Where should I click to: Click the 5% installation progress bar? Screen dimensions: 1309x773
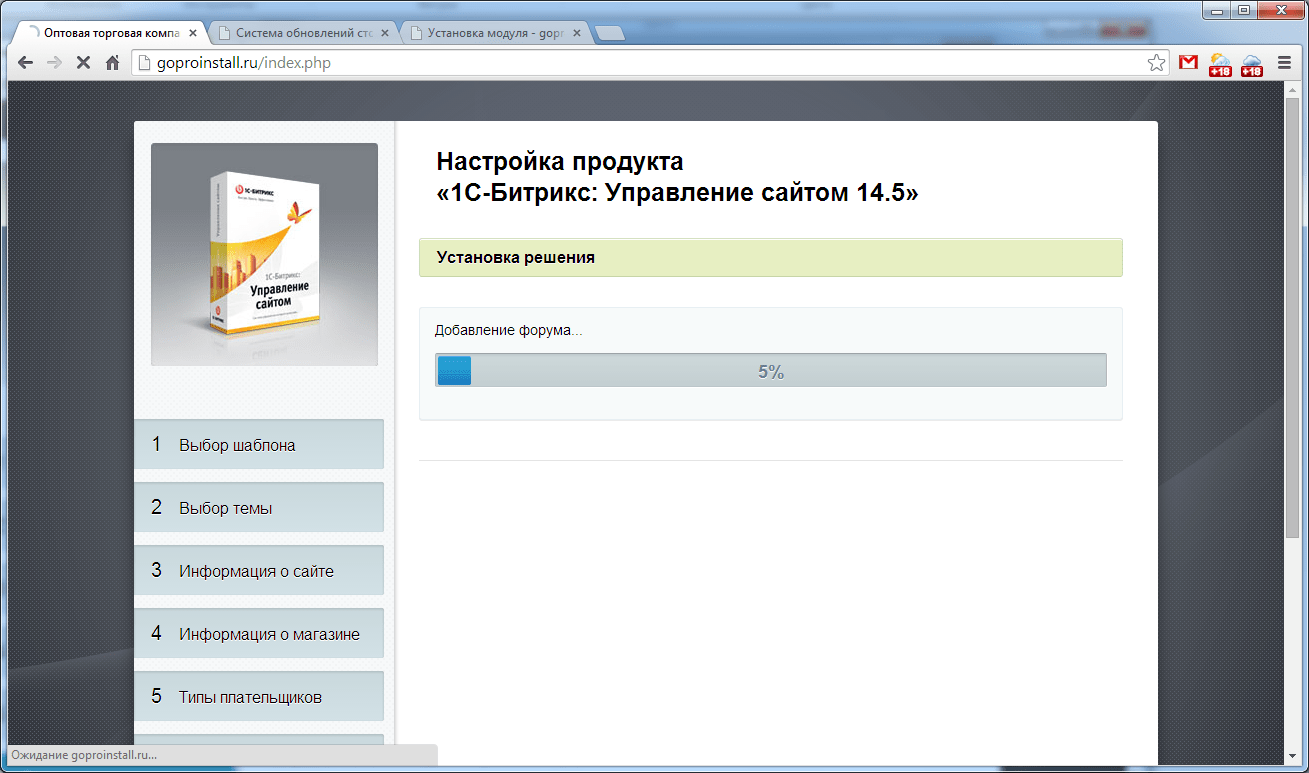point(771,370)
